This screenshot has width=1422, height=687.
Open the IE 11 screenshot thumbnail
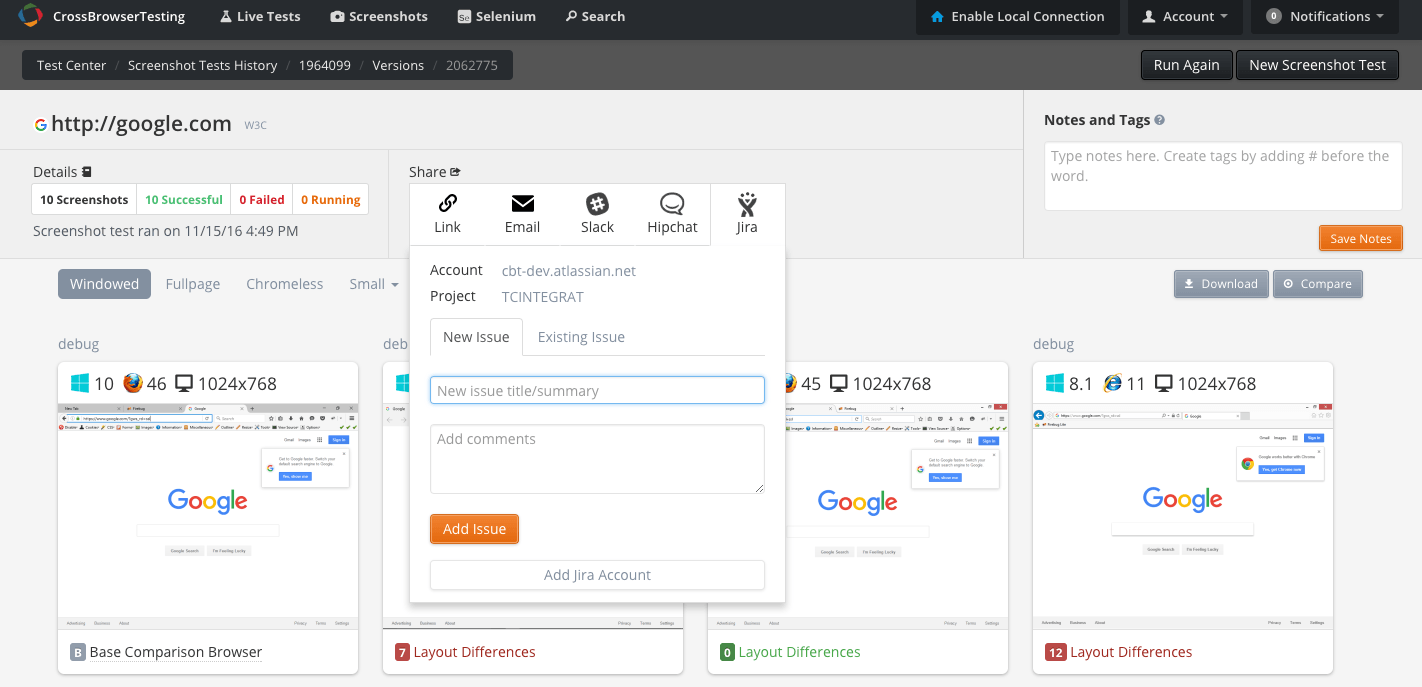coord(1183,516)
